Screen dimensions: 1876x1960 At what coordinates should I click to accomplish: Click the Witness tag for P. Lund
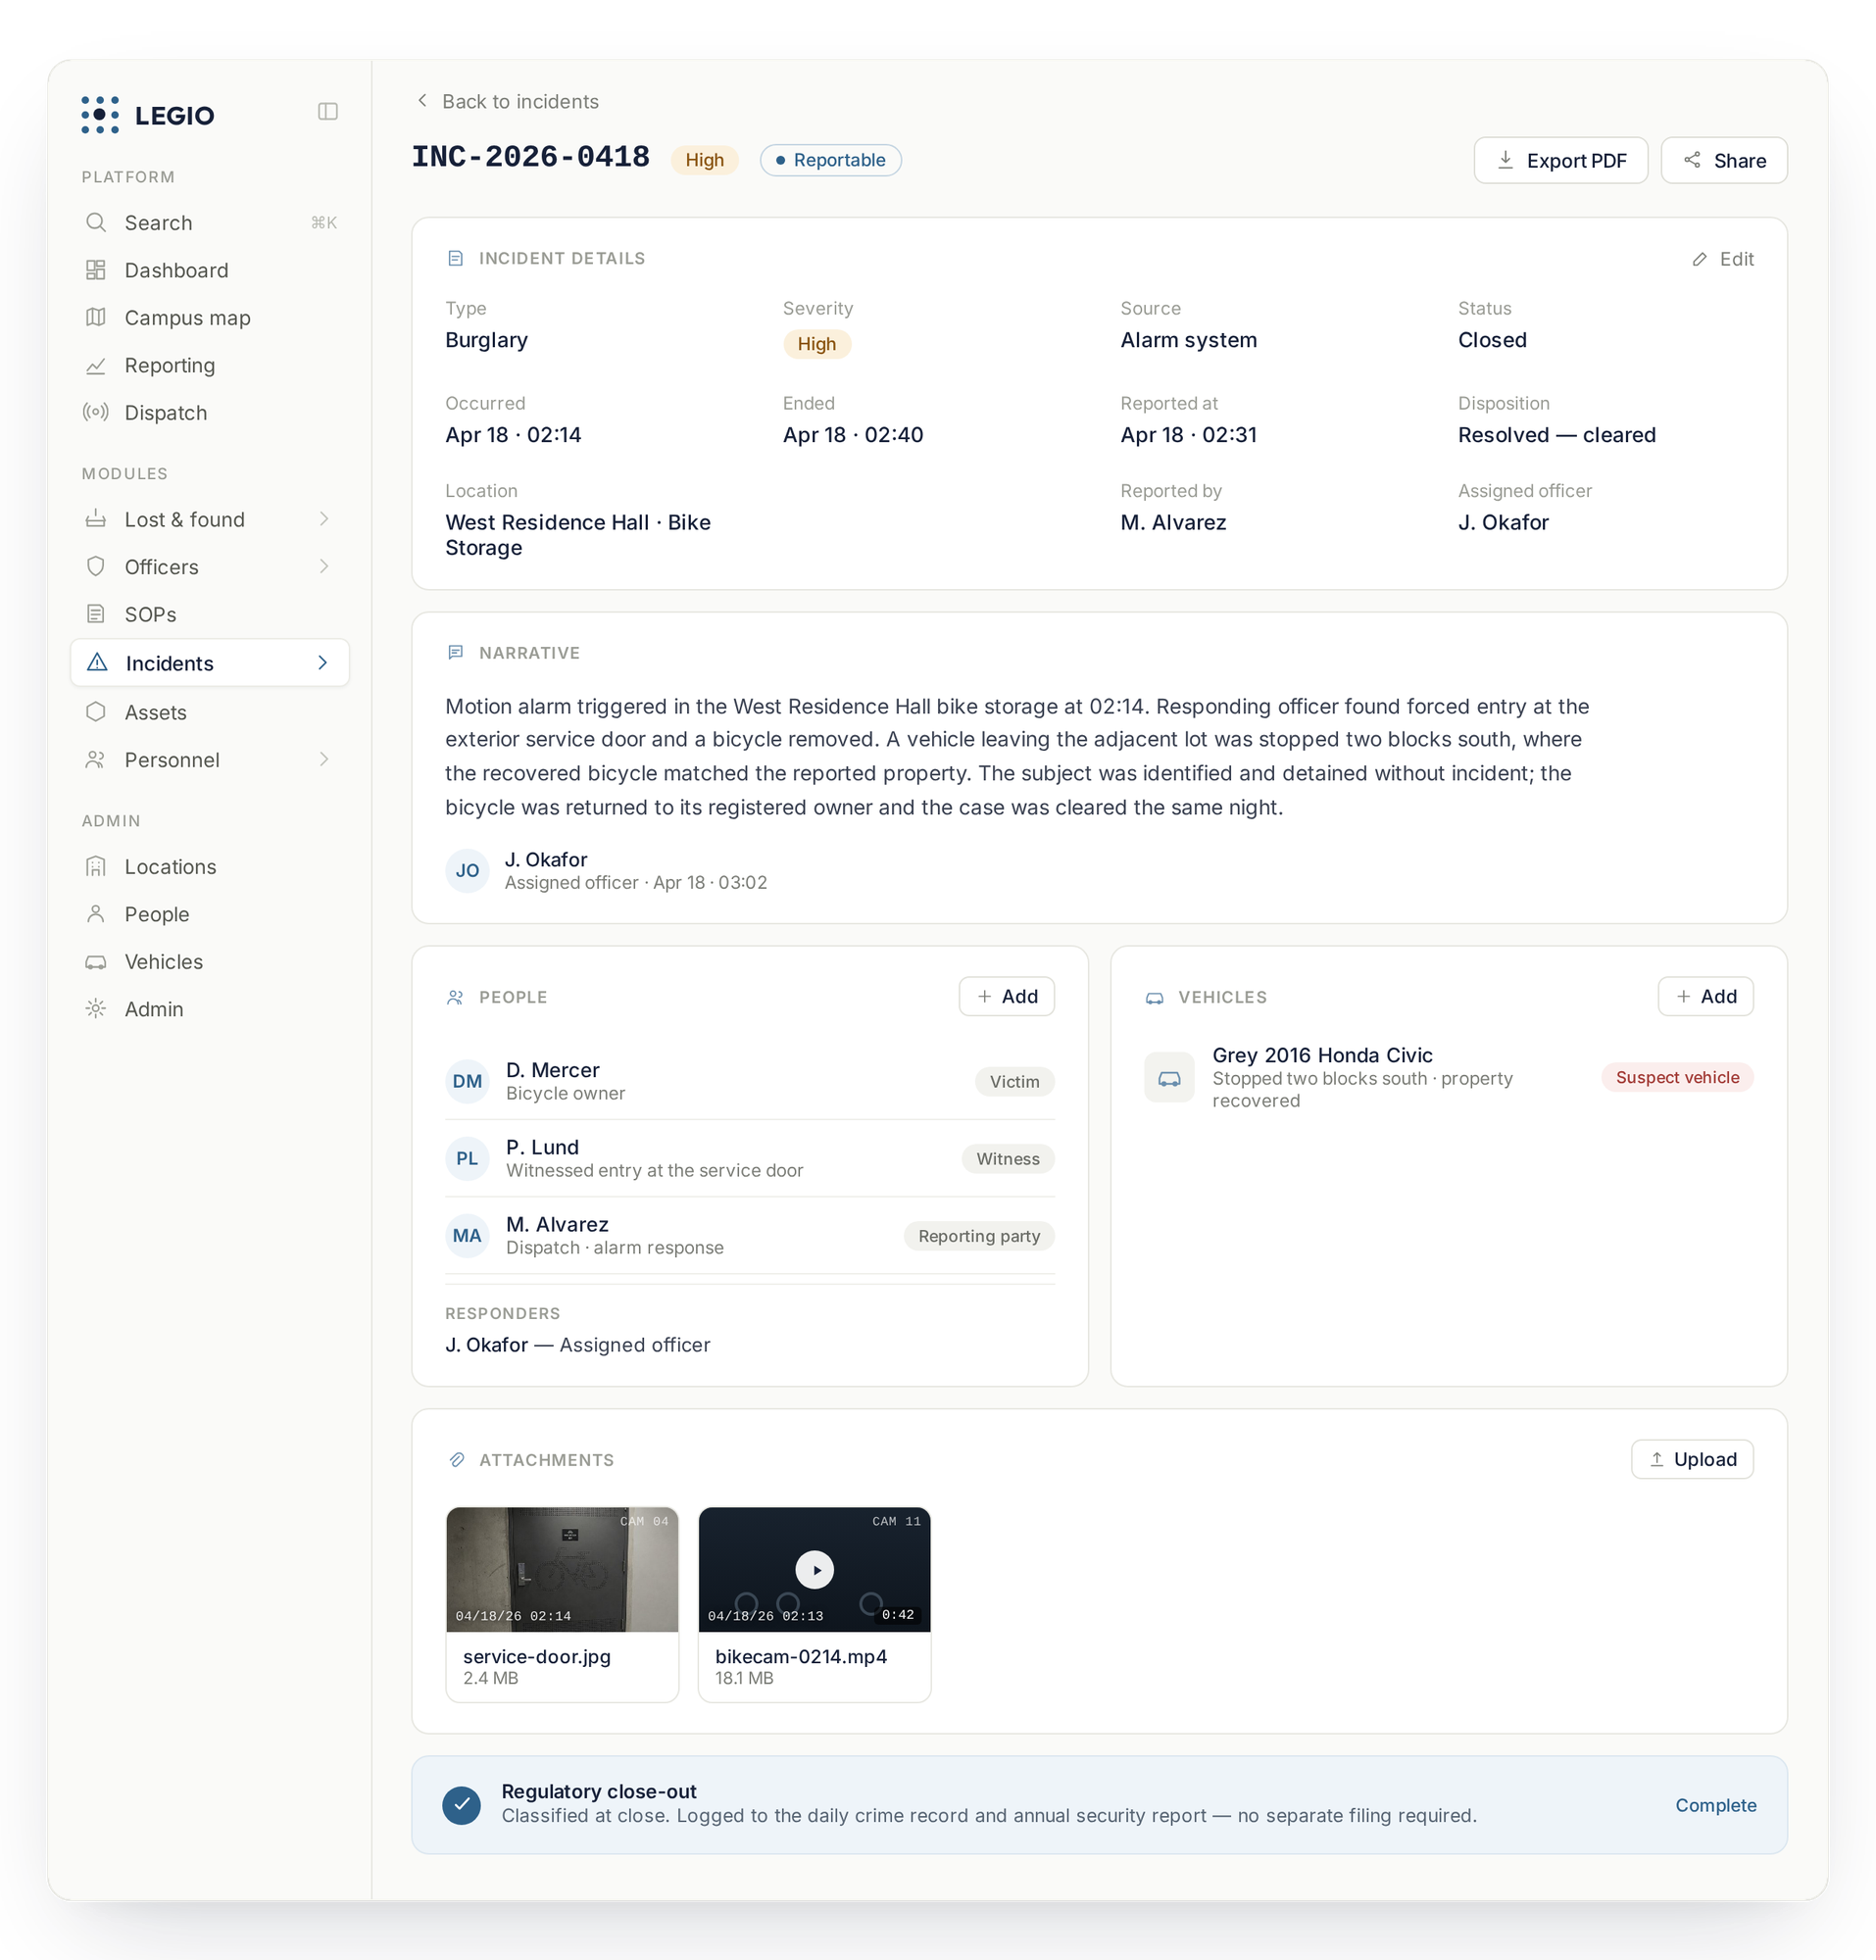1008,1158
